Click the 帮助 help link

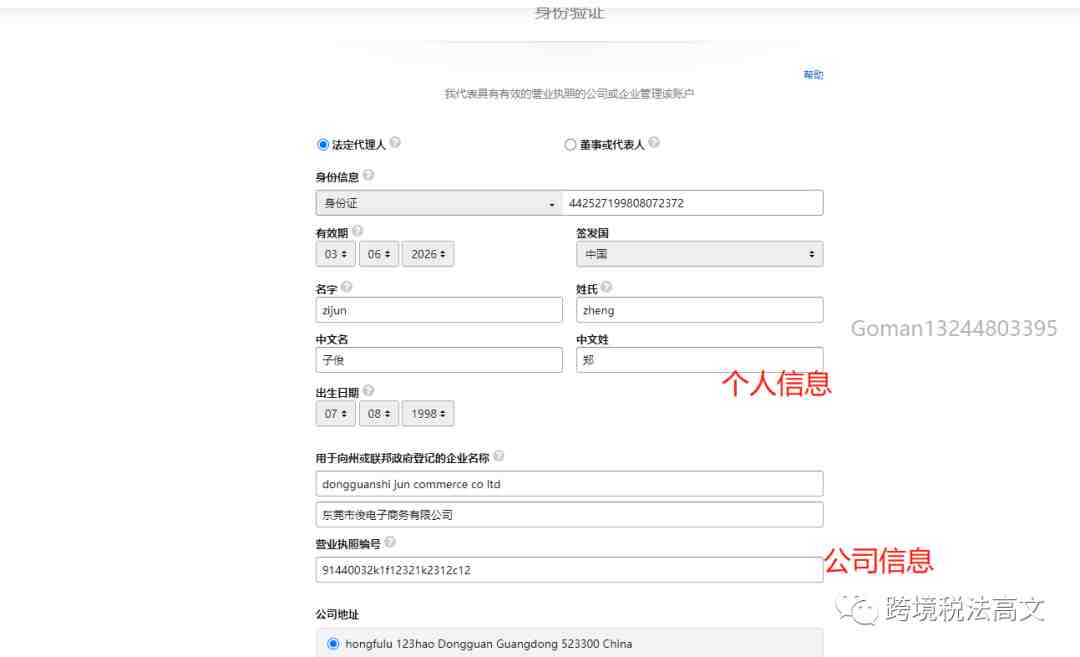pos(813,74)
